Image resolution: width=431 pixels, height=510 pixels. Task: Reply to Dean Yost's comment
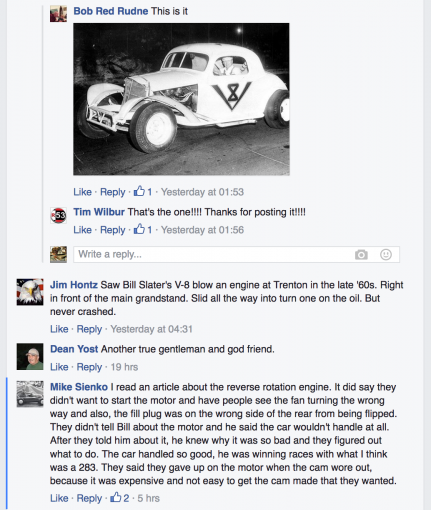coord(89,367)
